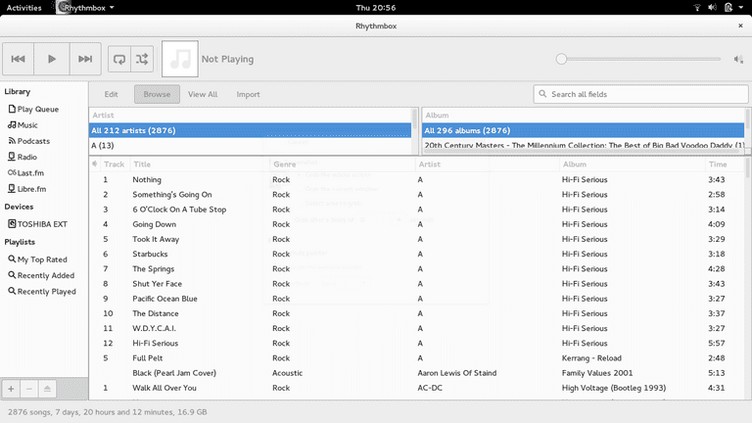This screenshot has width=752, height=423.
Task: Open Podcasts in the sidebar
Action: click(29, 141)
